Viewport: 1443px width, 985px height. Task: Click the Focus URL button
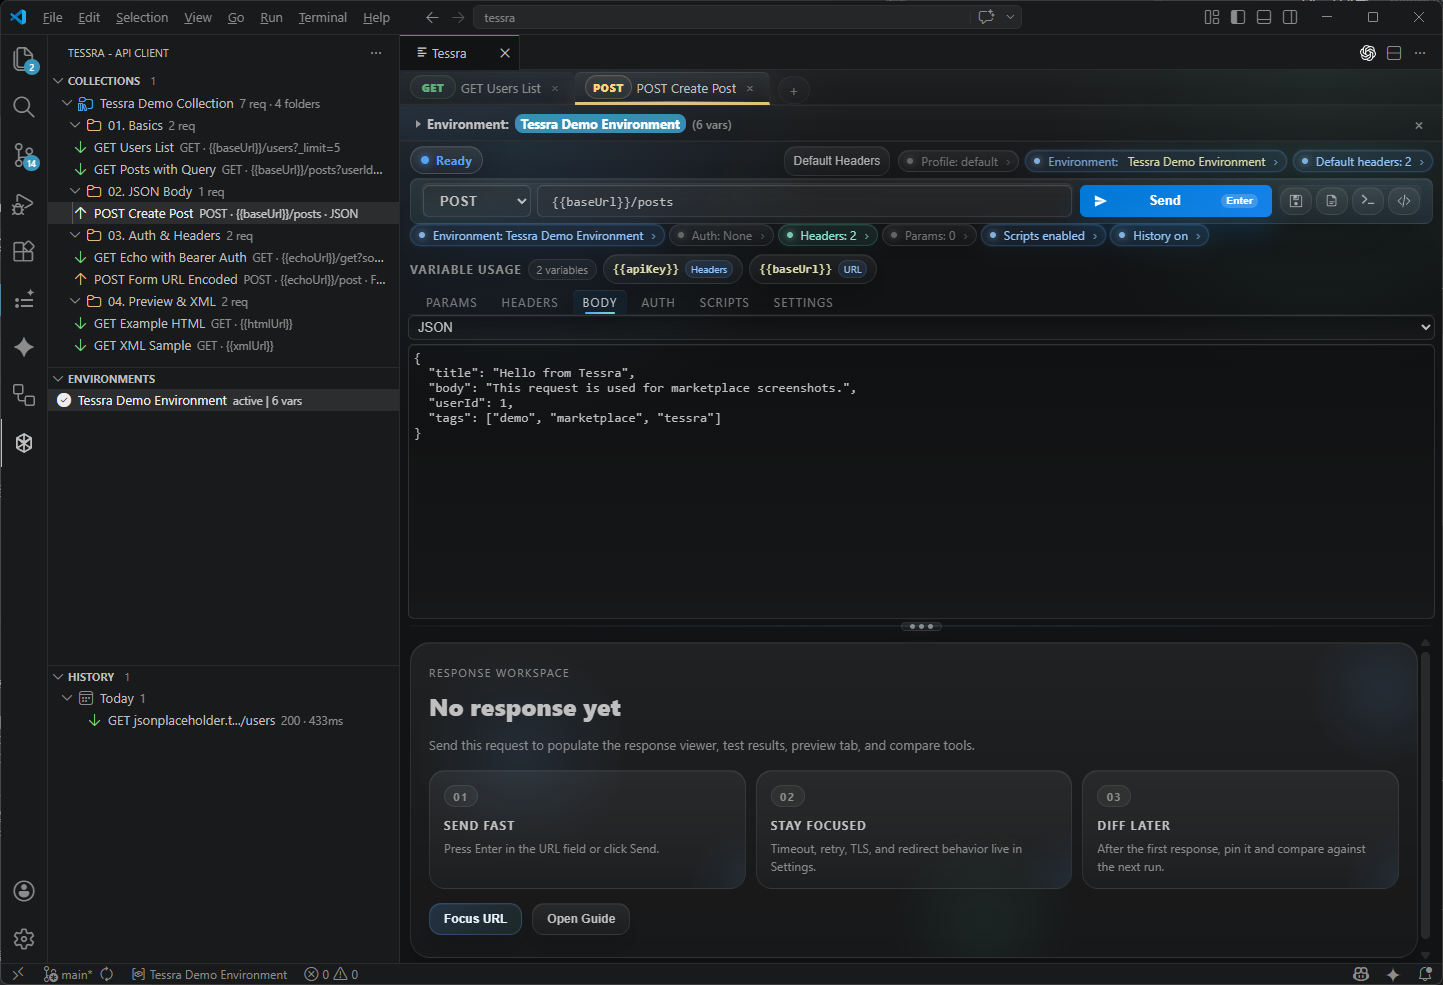pyautogui.click(x=474, y=918)
